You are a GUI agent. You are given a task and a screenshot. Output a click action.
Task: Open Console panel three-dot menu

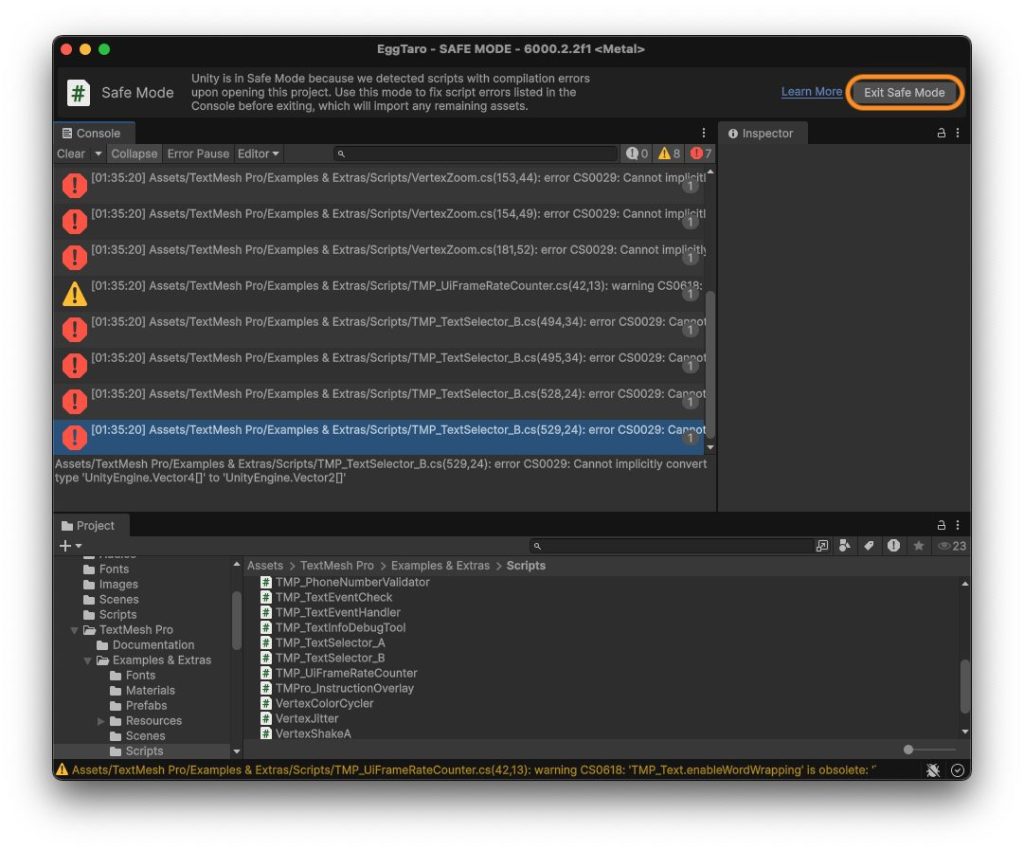[x=703, y=133]
